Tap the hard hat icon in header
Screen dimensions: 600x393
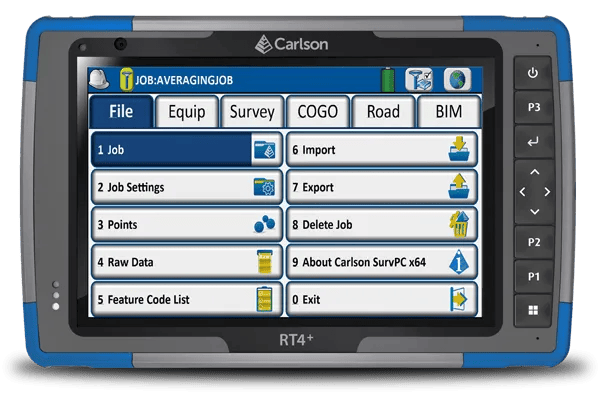coord(99,79)
